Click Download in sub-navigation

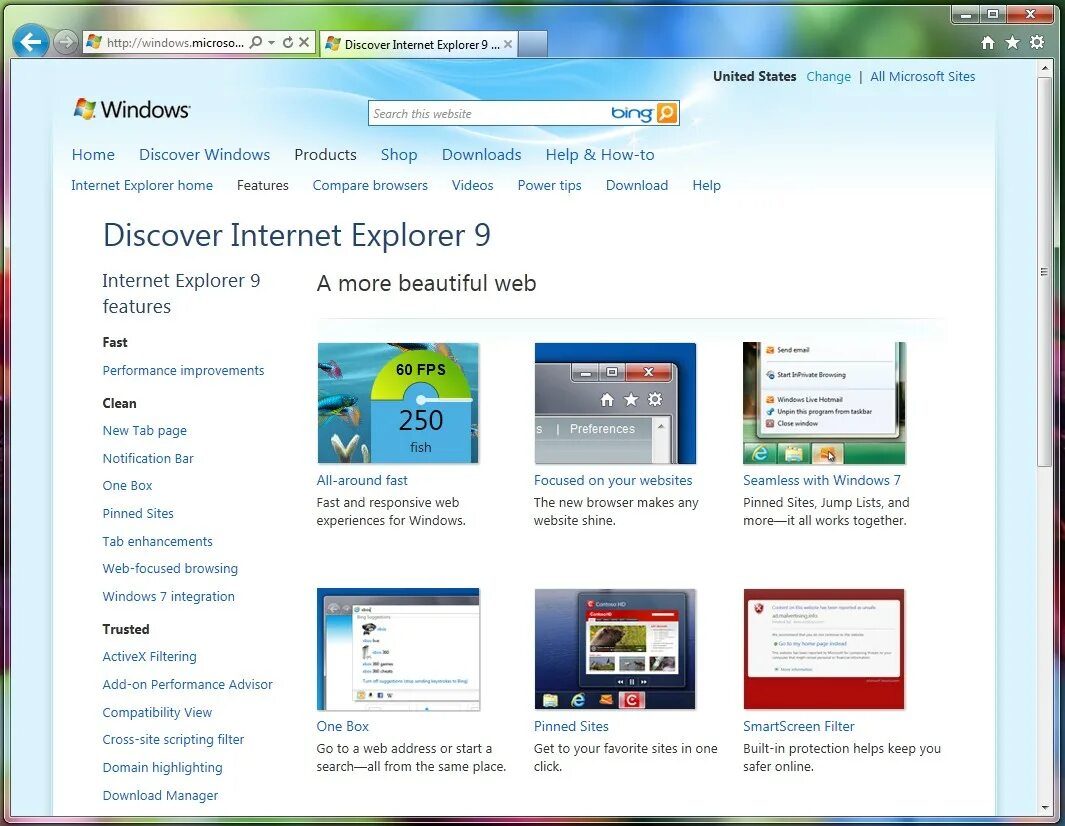(x=637, y=185)
